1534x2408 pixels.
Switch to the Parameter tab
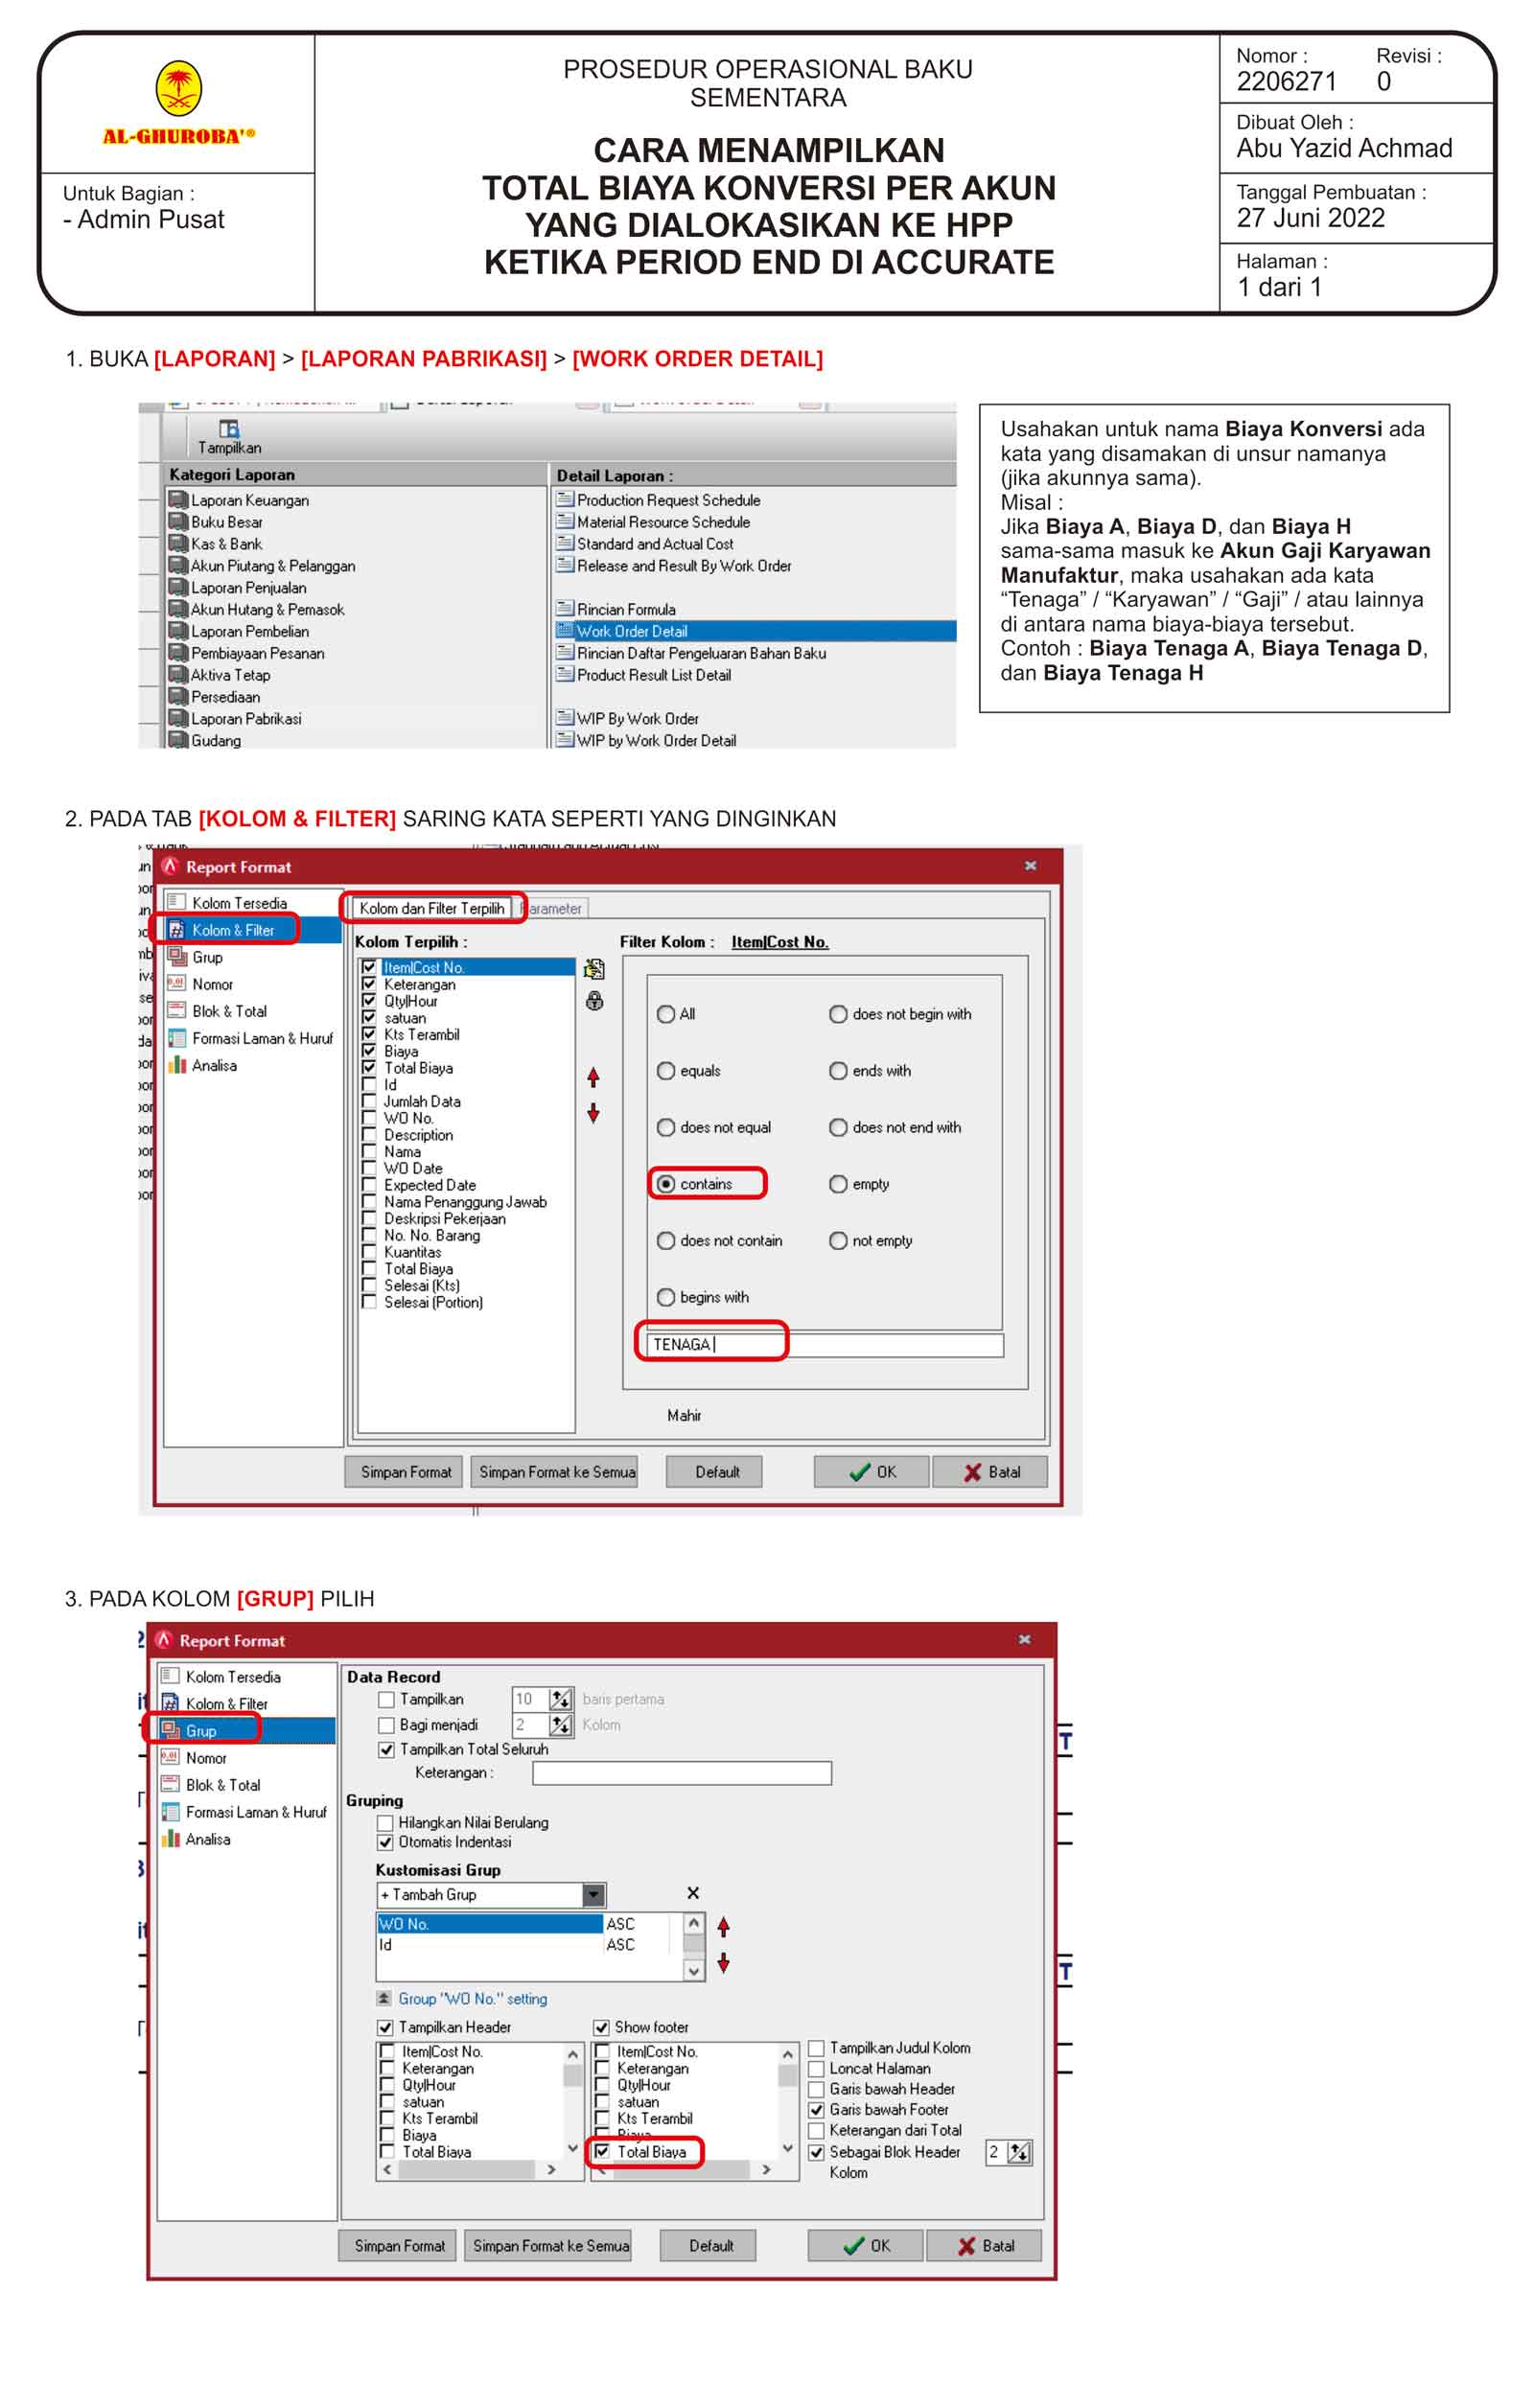click(x=554, y=908)
